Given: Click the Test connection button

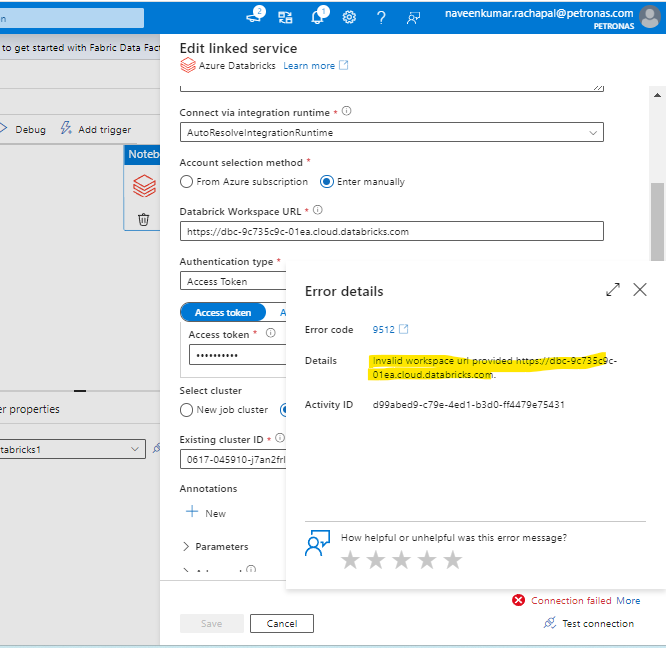Looking at the screenshot, I should tap(589, 623).
